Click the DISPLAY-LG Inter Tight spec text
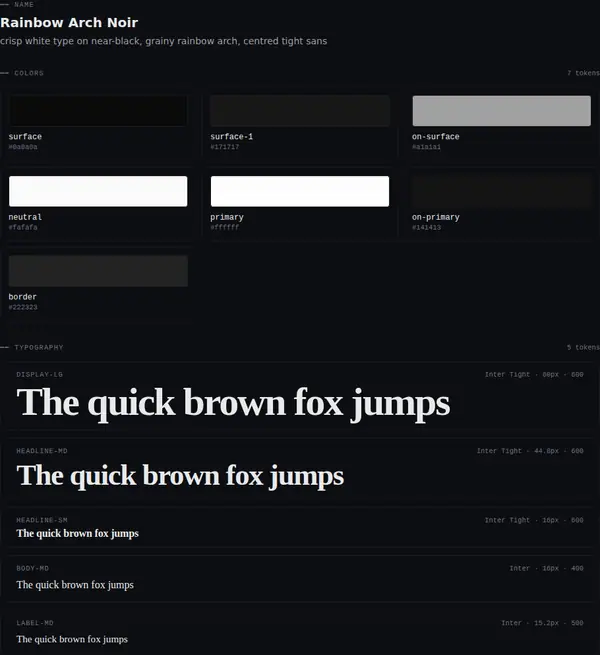Viewport: 600px width, 655px height. point(534,375)
